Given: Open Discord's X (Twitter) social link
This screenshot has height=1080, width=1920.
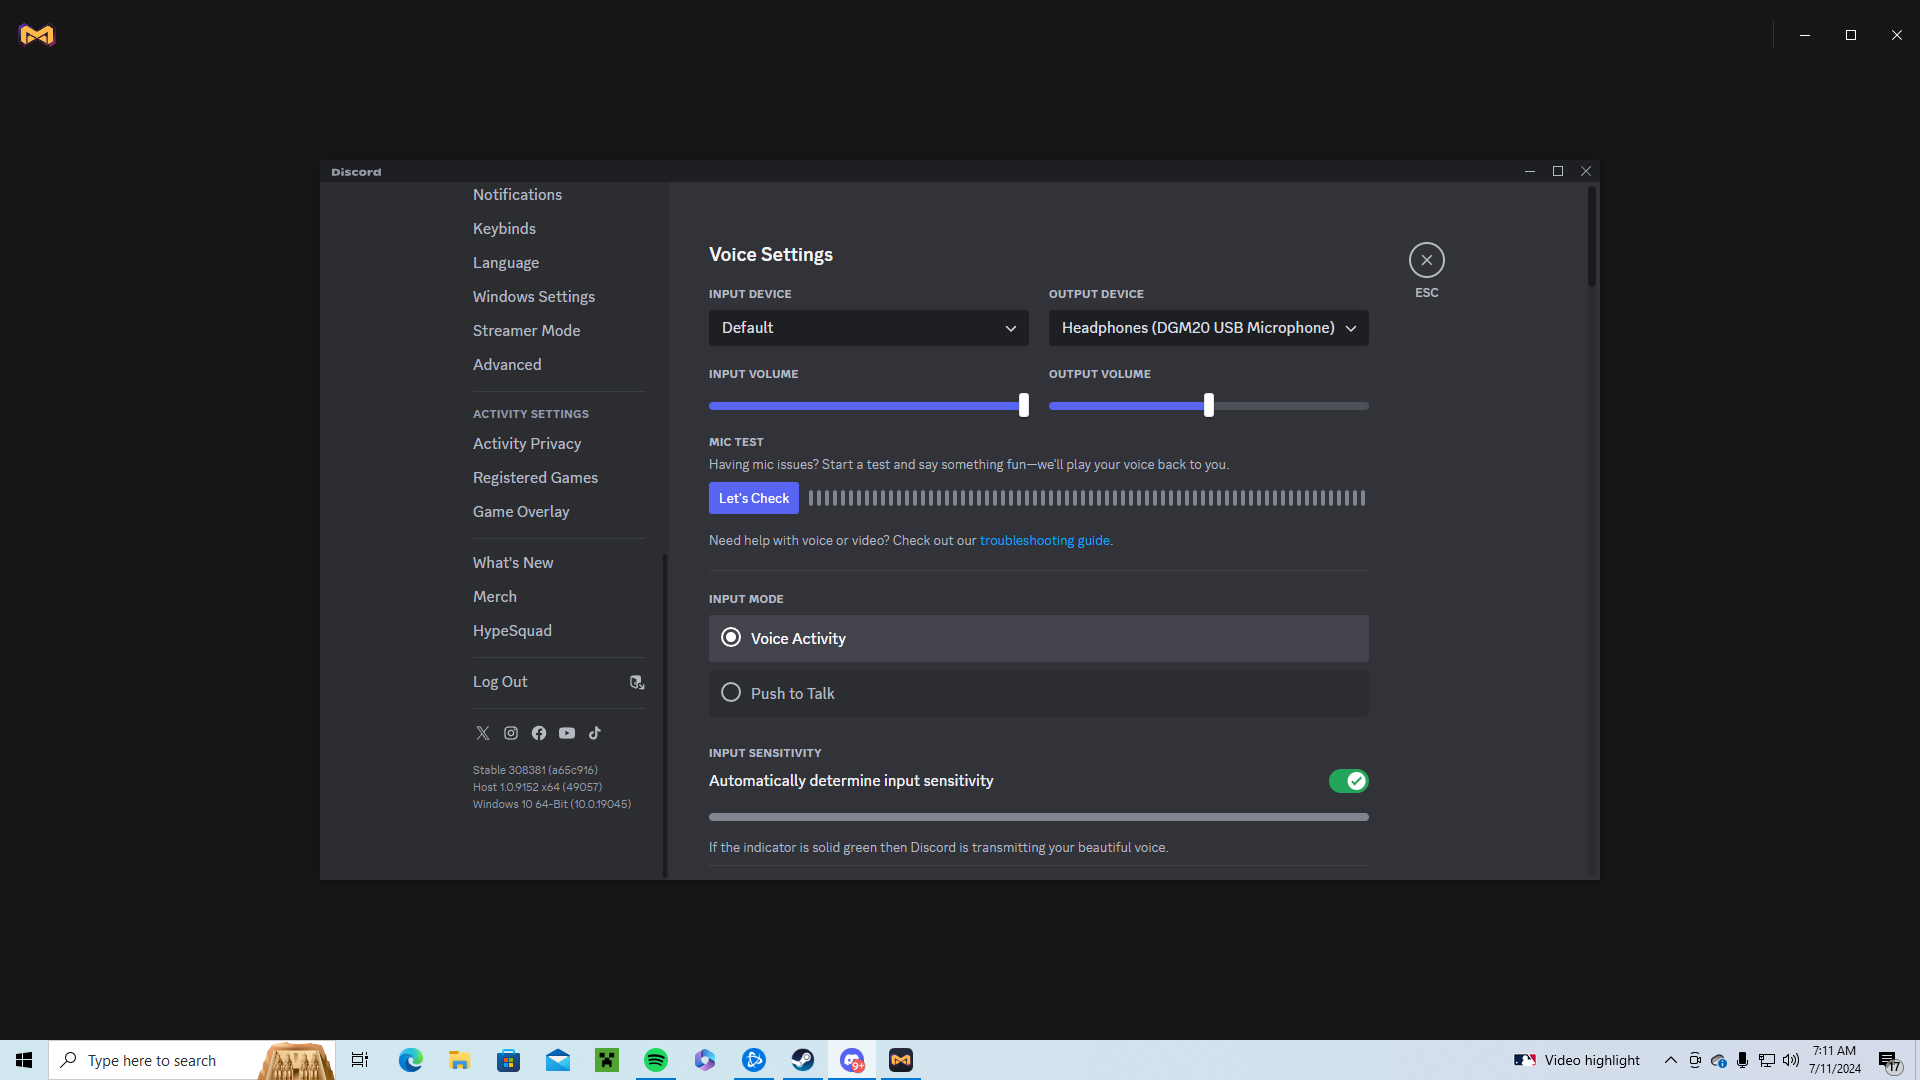Looking at the screenshot, I should (483, 733).
